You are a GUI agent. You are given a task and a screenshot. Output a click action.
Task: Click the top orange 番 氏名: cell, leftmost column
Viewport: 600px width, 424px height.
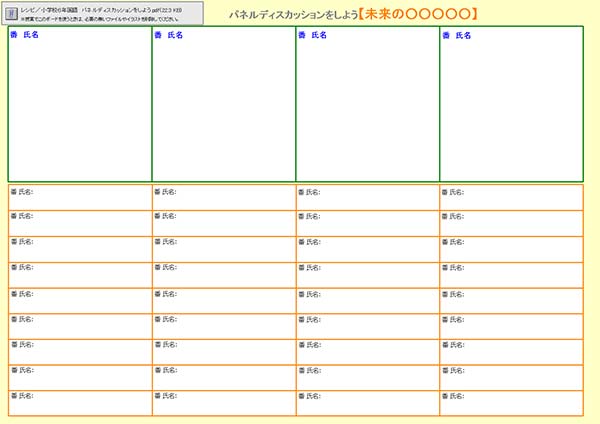pos(80,197)
